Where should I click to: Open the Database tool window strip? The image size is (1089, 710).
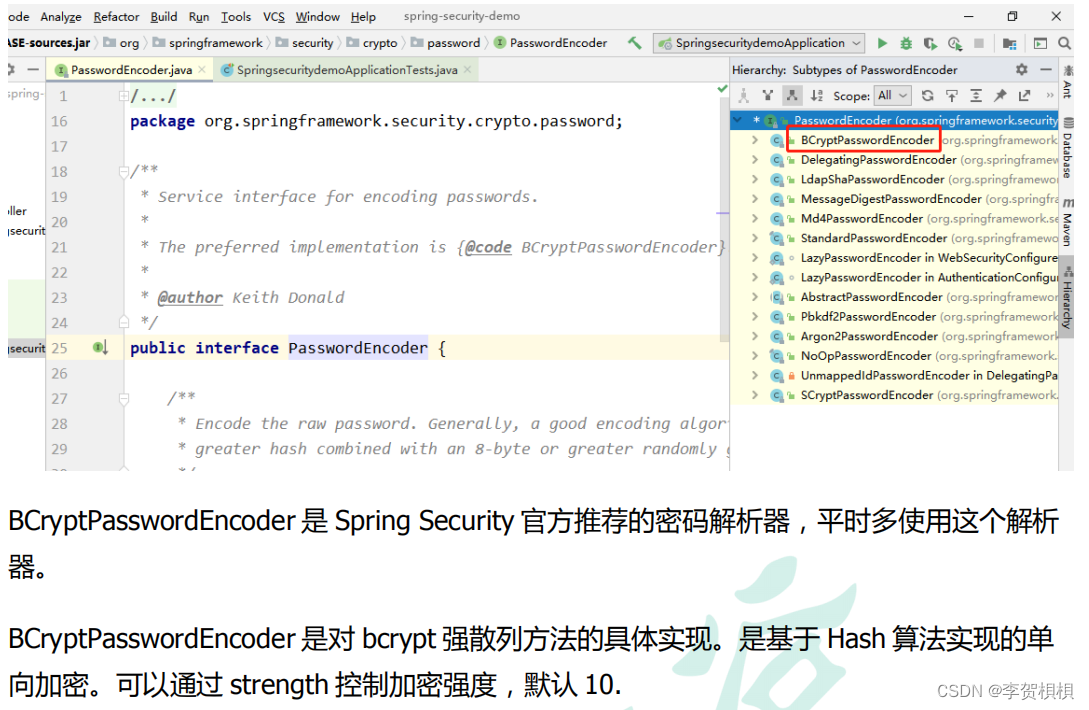click(1067, 149)
